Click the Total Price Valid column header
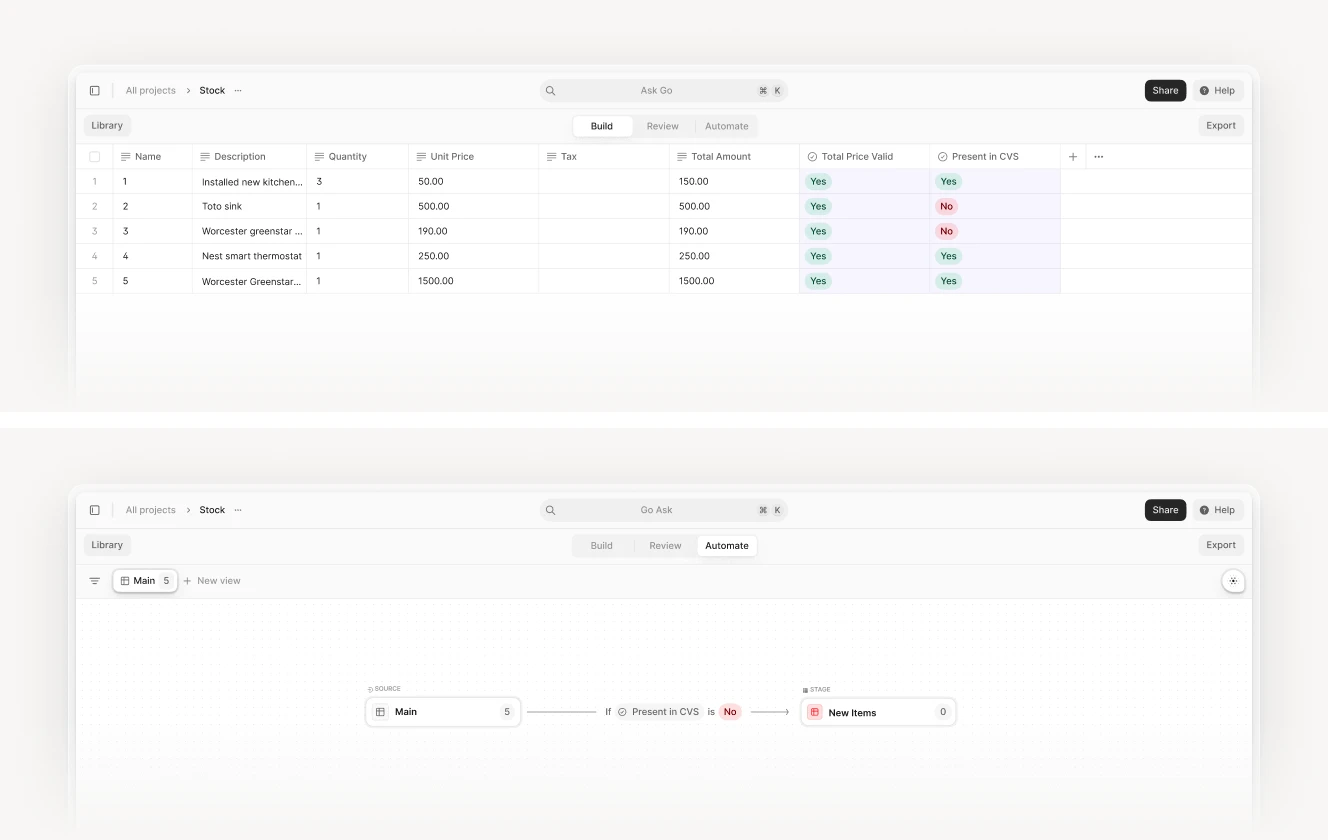This screenshot has width=1328, height=840. click(x=865, y=157)
